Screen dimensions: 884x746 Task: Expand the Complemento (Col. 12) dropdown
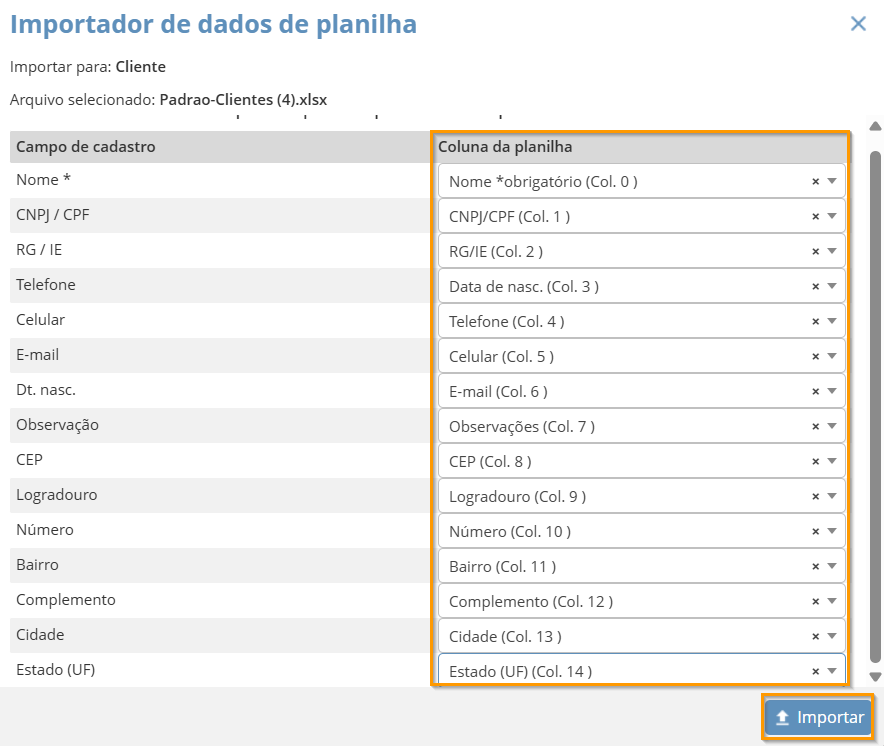pos(832,602)
